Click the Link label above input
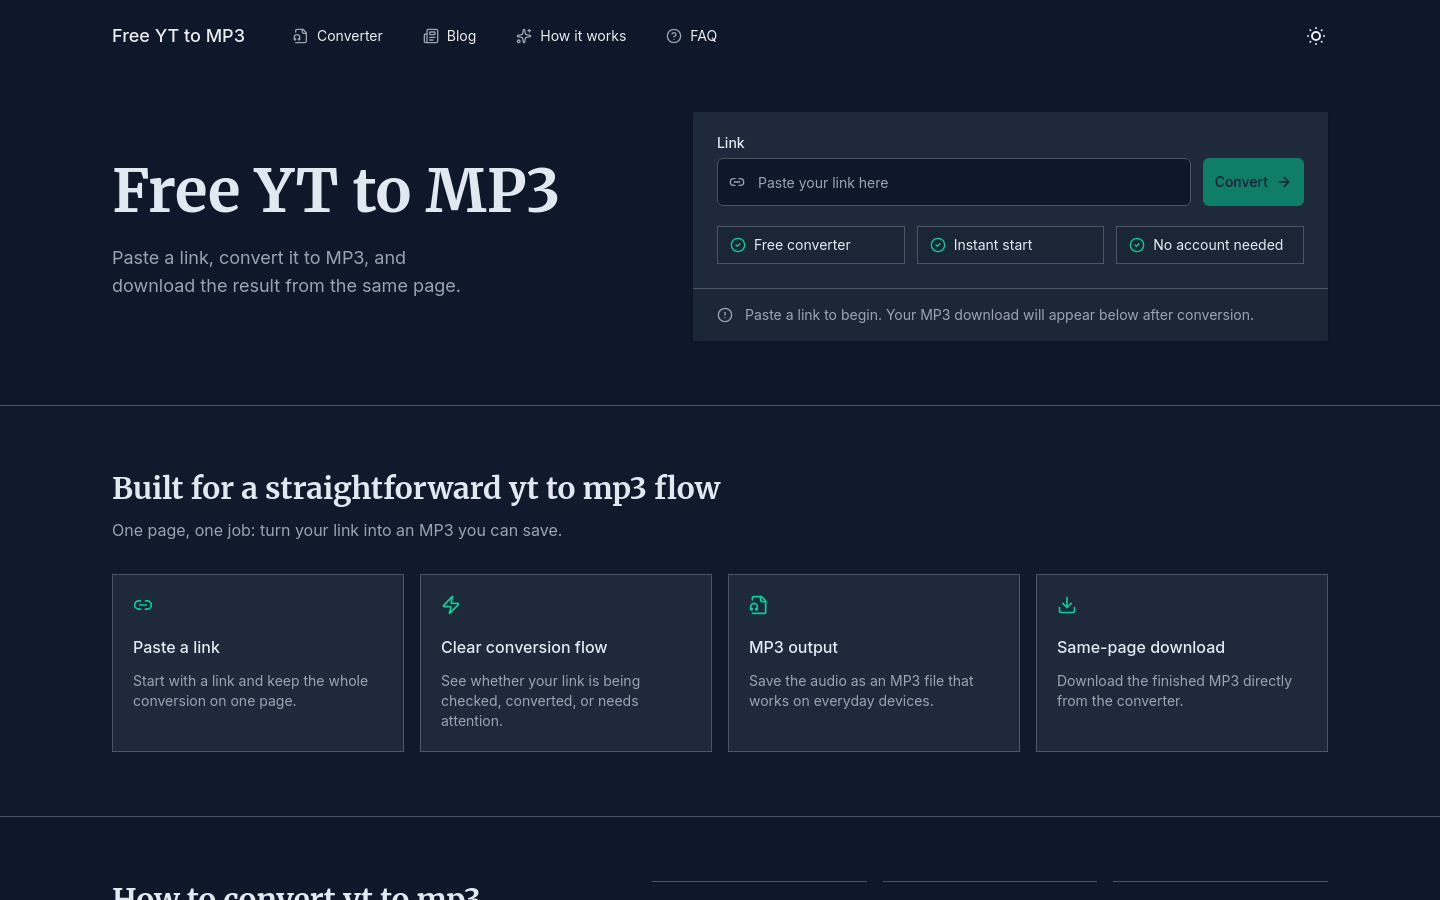This screenshot has width=1440, height=900. (x=731, y=143)
